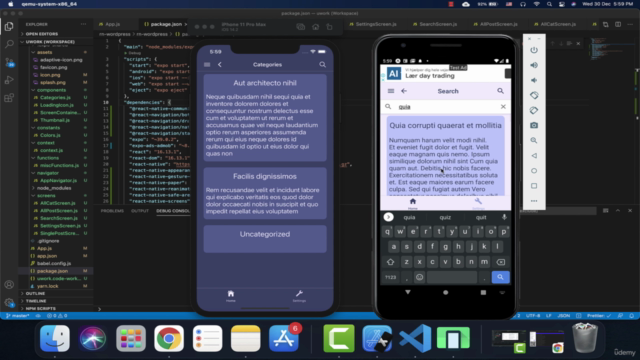Rotate emulator left
Image resolution: width=640 pixels, height=360 pixels.
pos(534,95)
